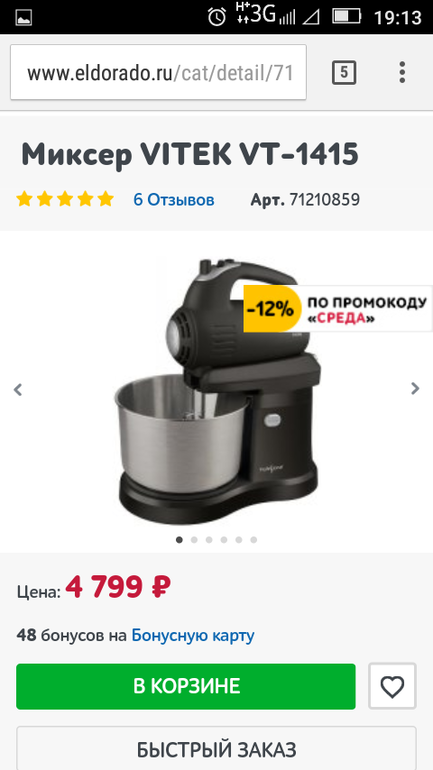
Task: Add mixer to favorites with heart icon
Action: (x=392, y=686)
